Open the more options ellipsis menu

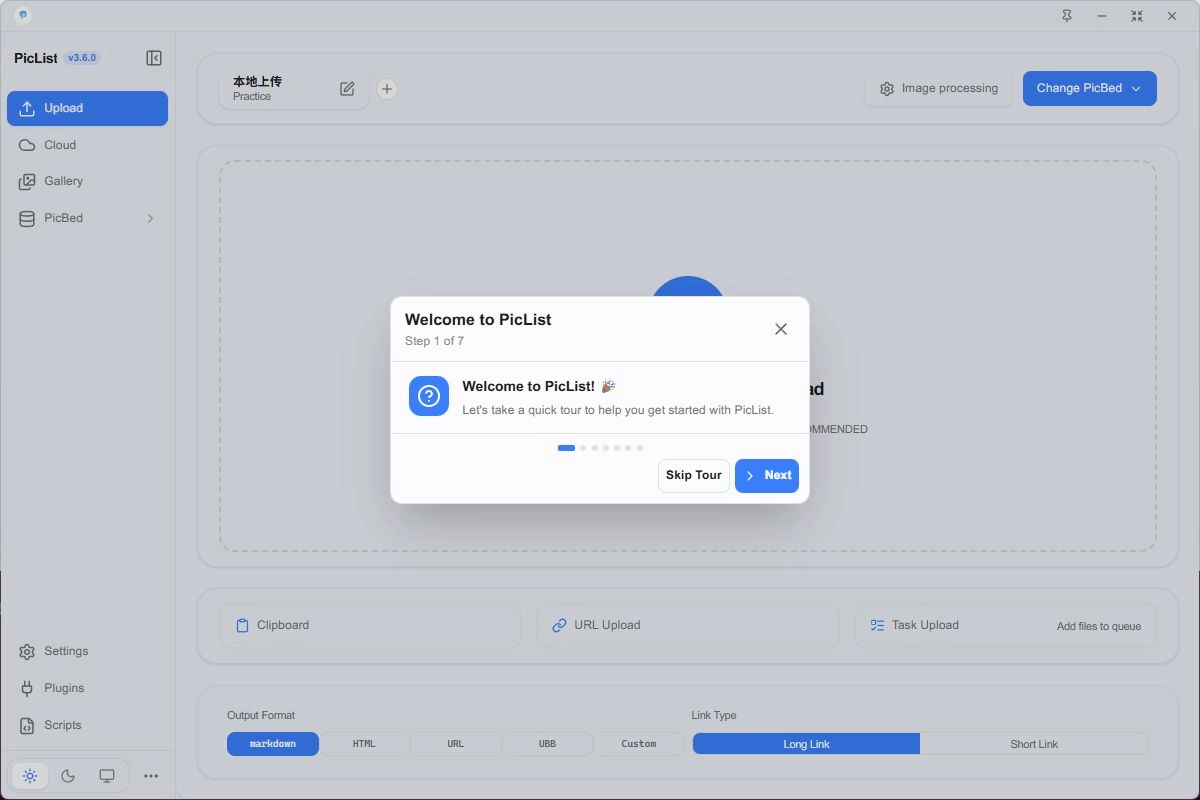pos(151,776)
